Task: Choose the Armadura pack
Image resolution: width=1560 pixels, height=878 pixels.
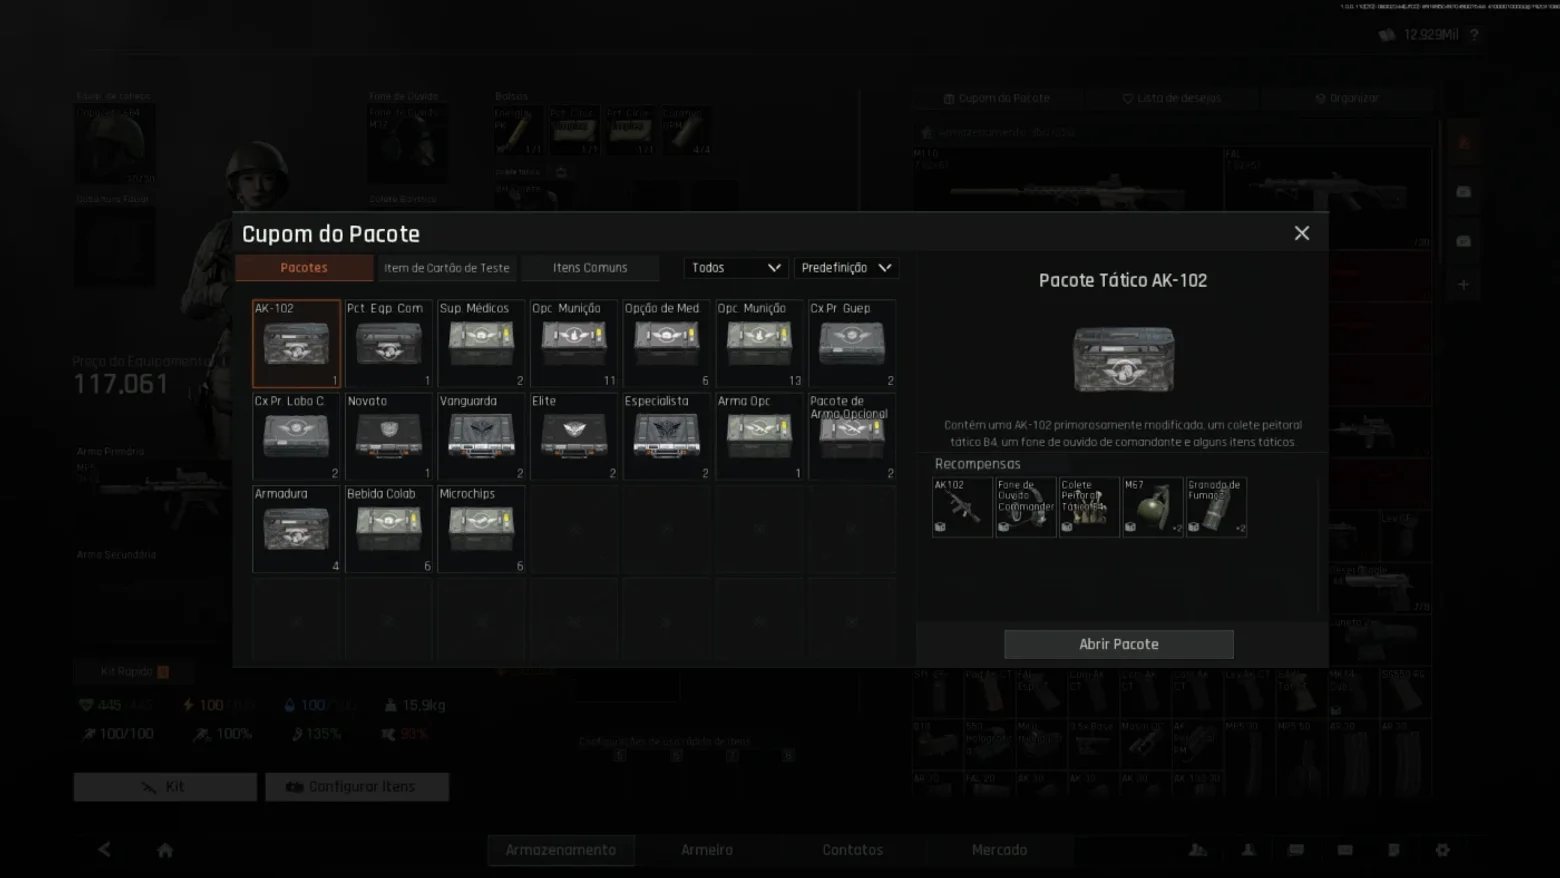Action: pos(296,529)
